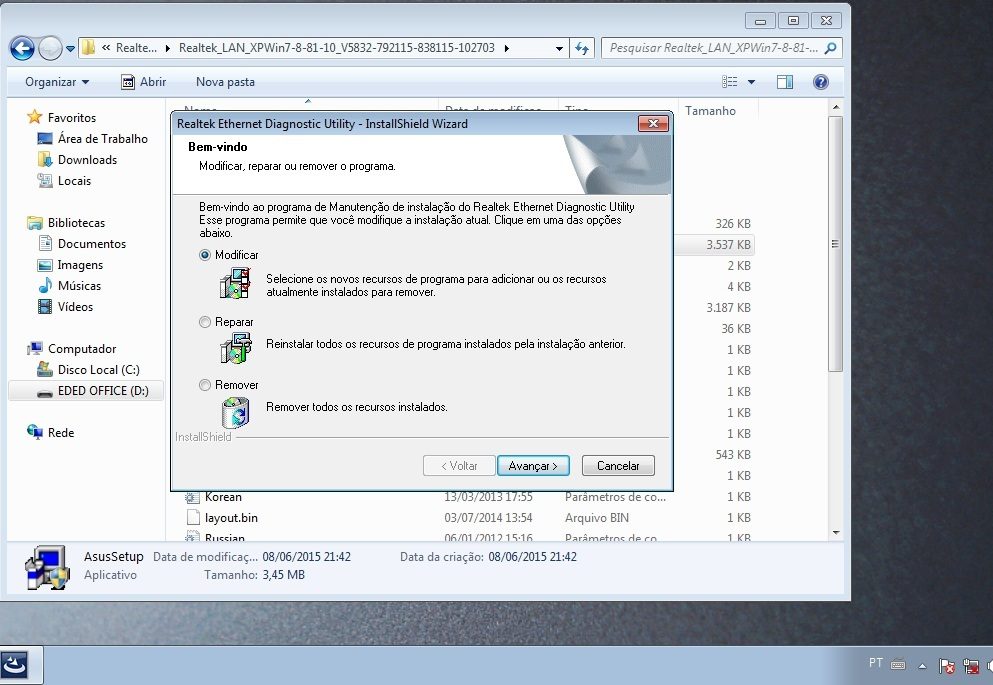Click the scroll up arrow of file list
This screenshot has height=685, width=993.
(835, 108)
